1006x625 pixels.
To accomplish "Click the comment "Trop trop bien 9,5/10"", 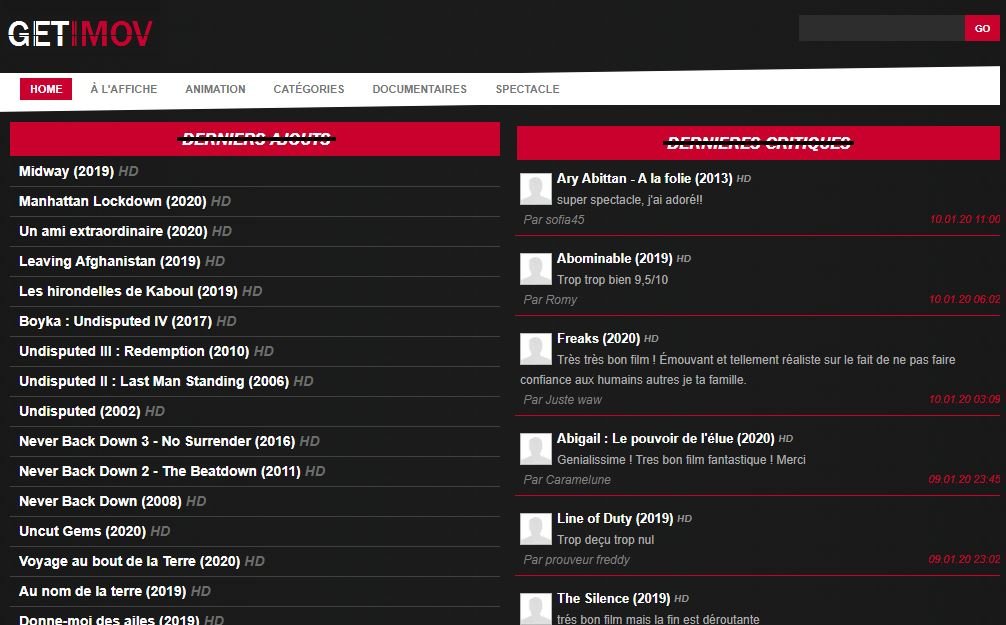I will pos(612,280).
